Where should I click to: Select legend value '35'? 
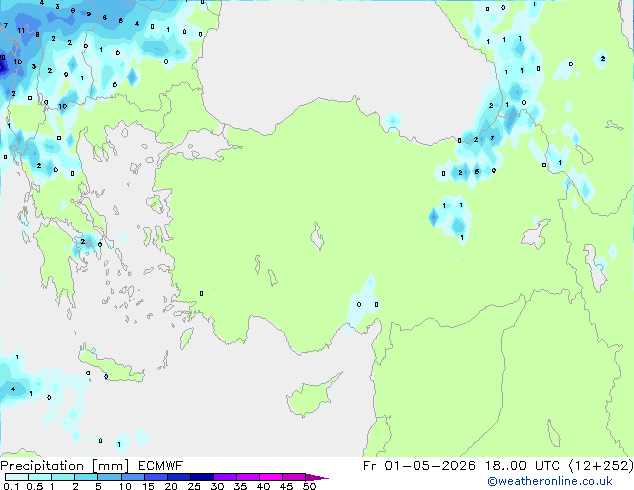point(240,486)
